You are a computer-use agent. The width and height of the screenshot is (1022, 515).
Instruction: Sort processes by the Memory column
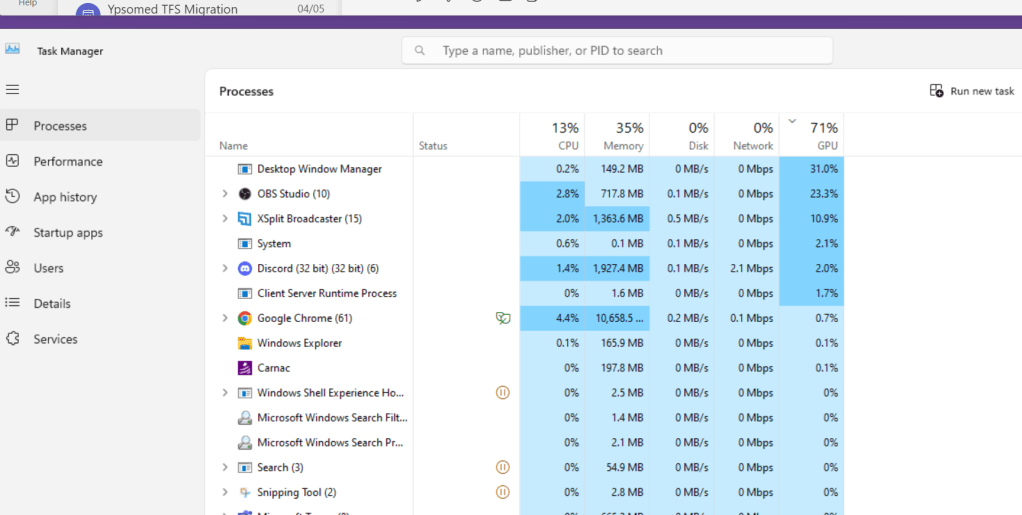pos(617,135)
